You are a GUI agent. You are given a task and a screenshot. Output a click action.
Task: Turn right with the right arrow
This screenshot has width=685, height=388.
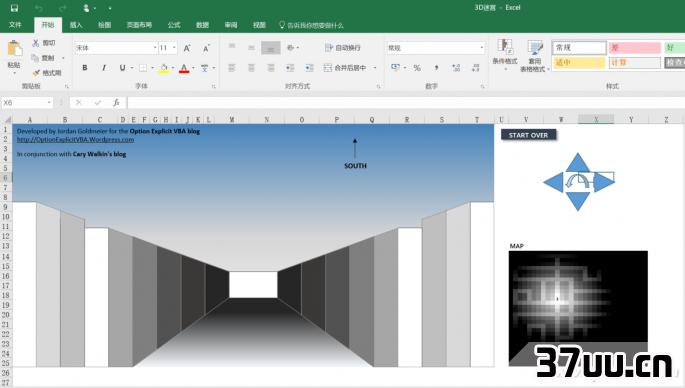[604, 182]
